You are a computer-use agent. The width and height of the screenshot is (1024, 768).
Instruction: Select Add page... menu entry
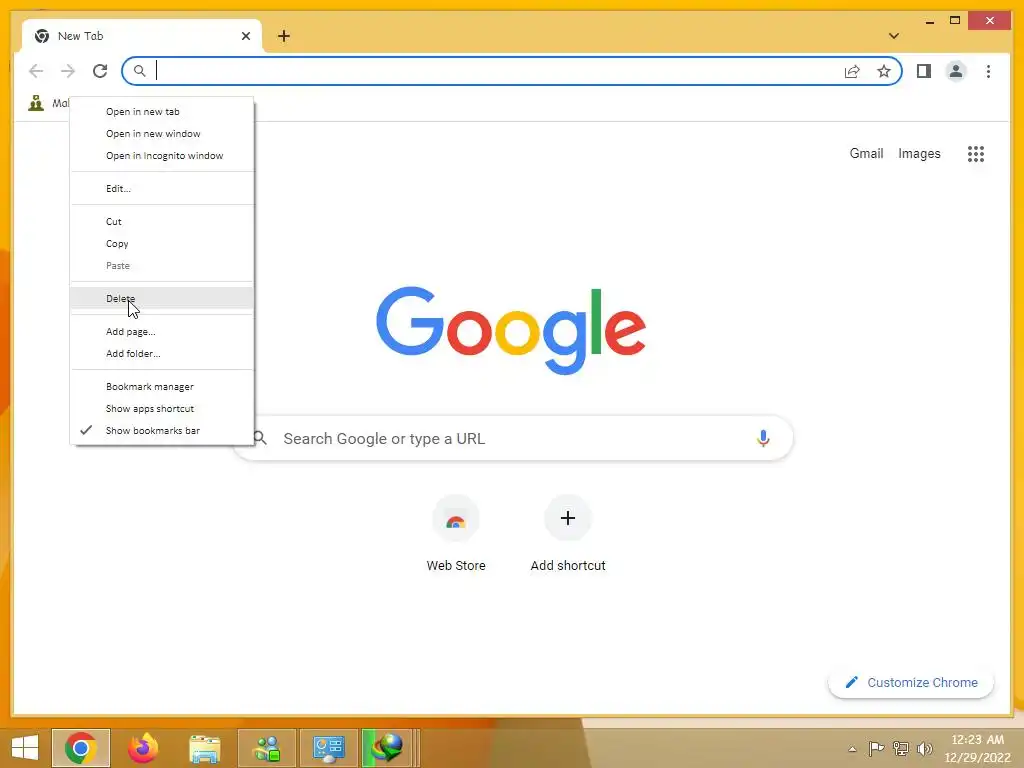click(162, 332)
